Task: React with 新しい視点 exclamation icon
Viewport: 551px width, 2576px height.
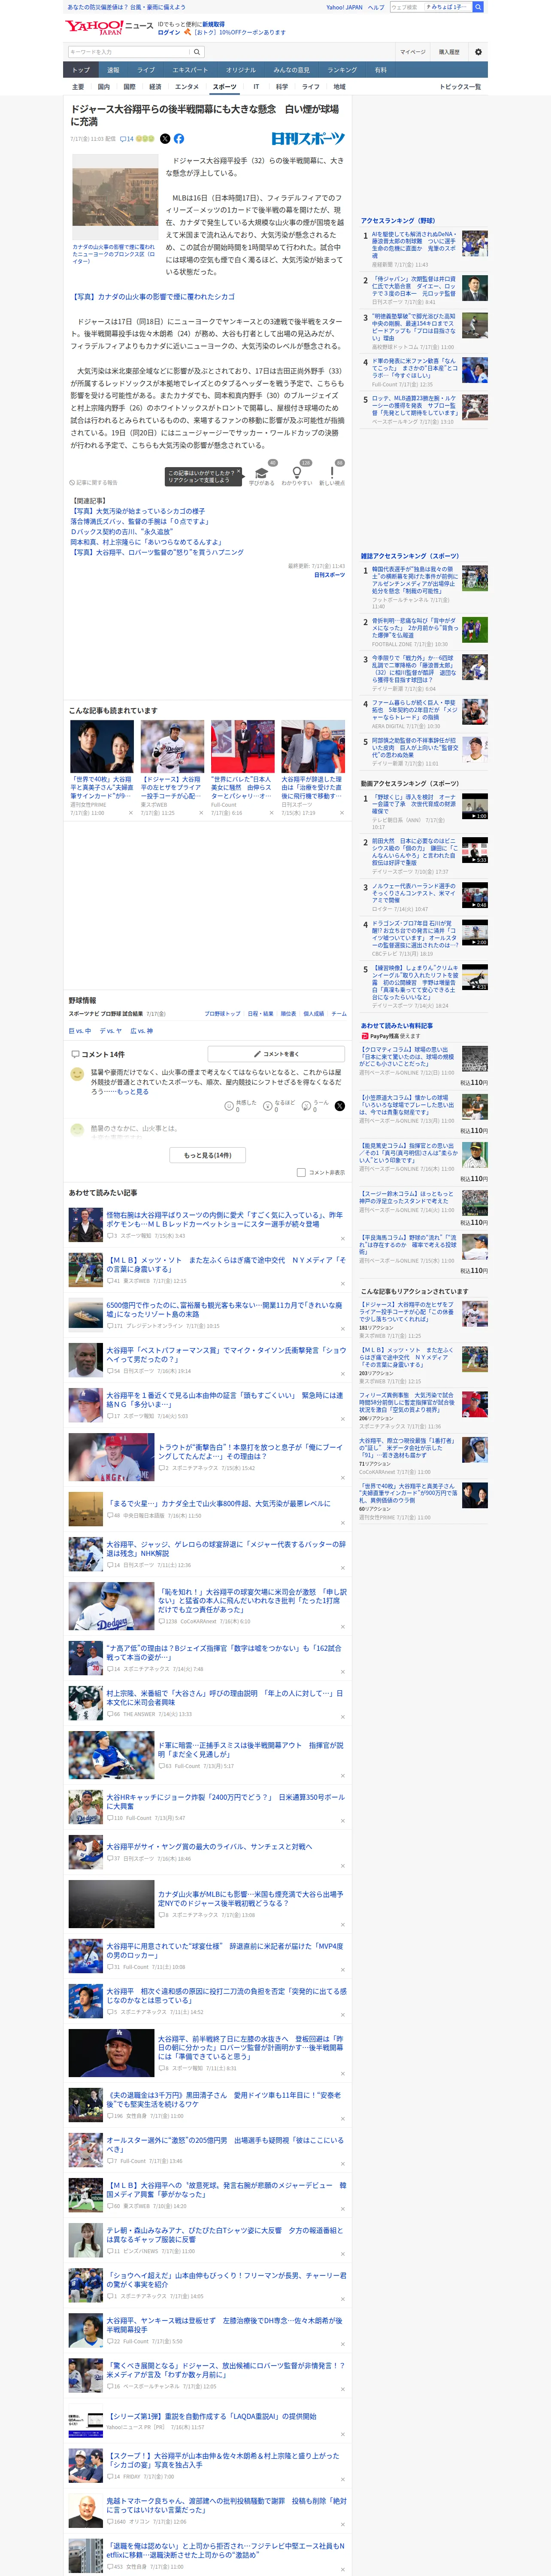Action: (x=332, y=474)
